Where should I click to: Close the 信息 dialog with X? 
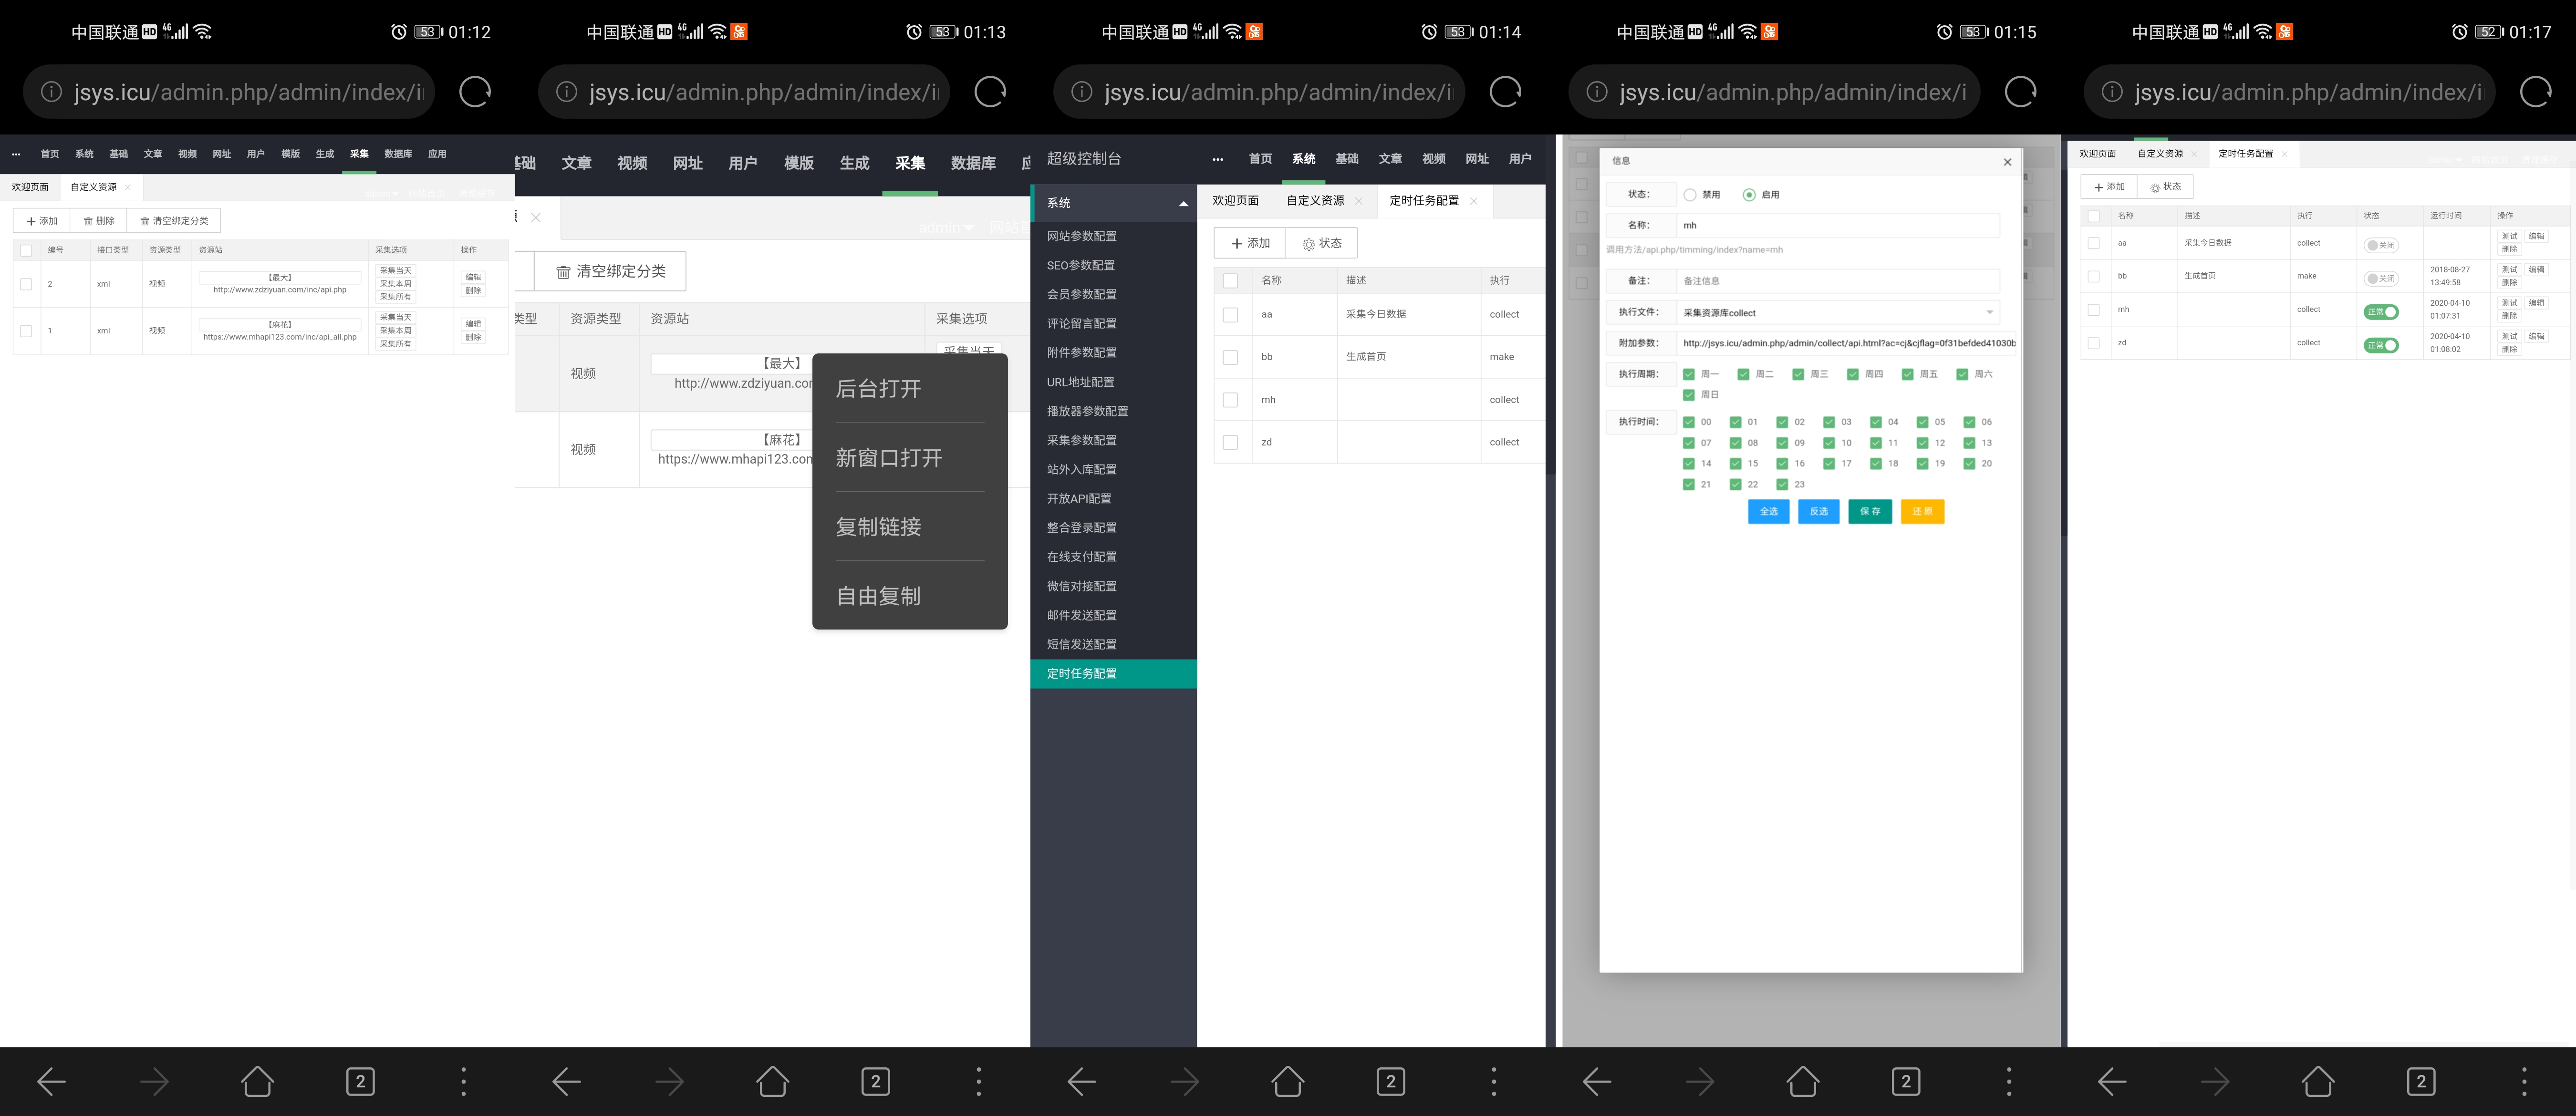2007,162
